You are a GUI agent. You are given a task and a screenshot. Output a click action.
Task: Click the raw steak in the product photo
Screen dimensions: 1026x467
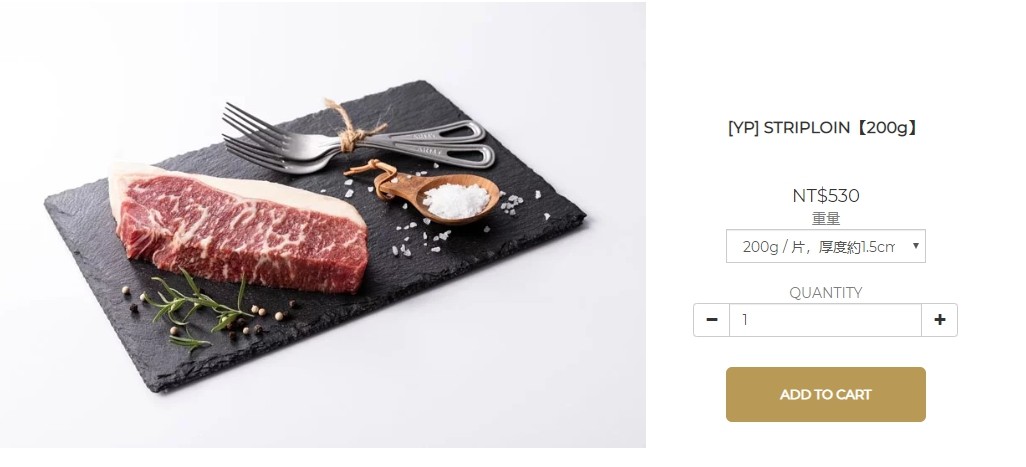241,229
